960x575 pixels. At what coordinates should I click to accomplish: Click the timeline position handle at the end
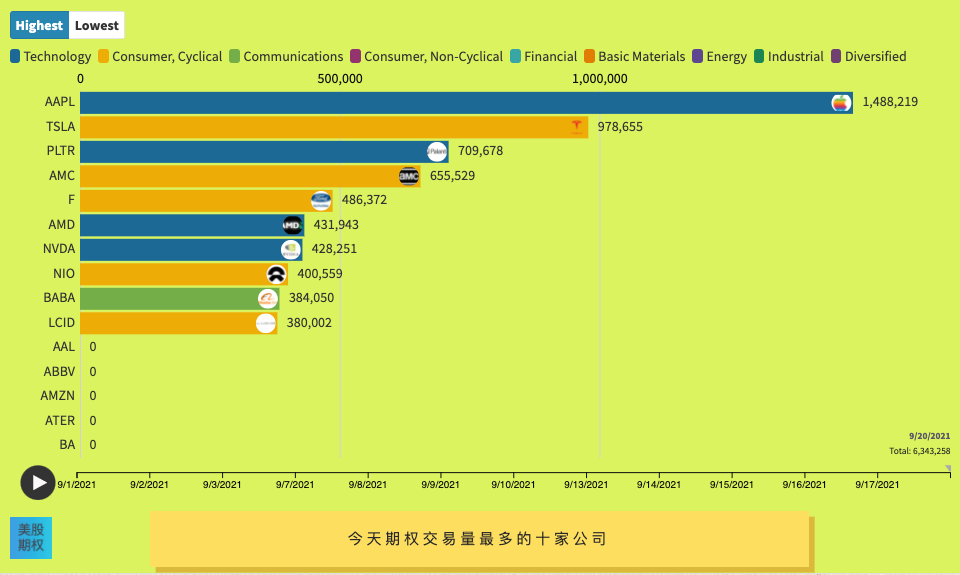click(948, 468)
